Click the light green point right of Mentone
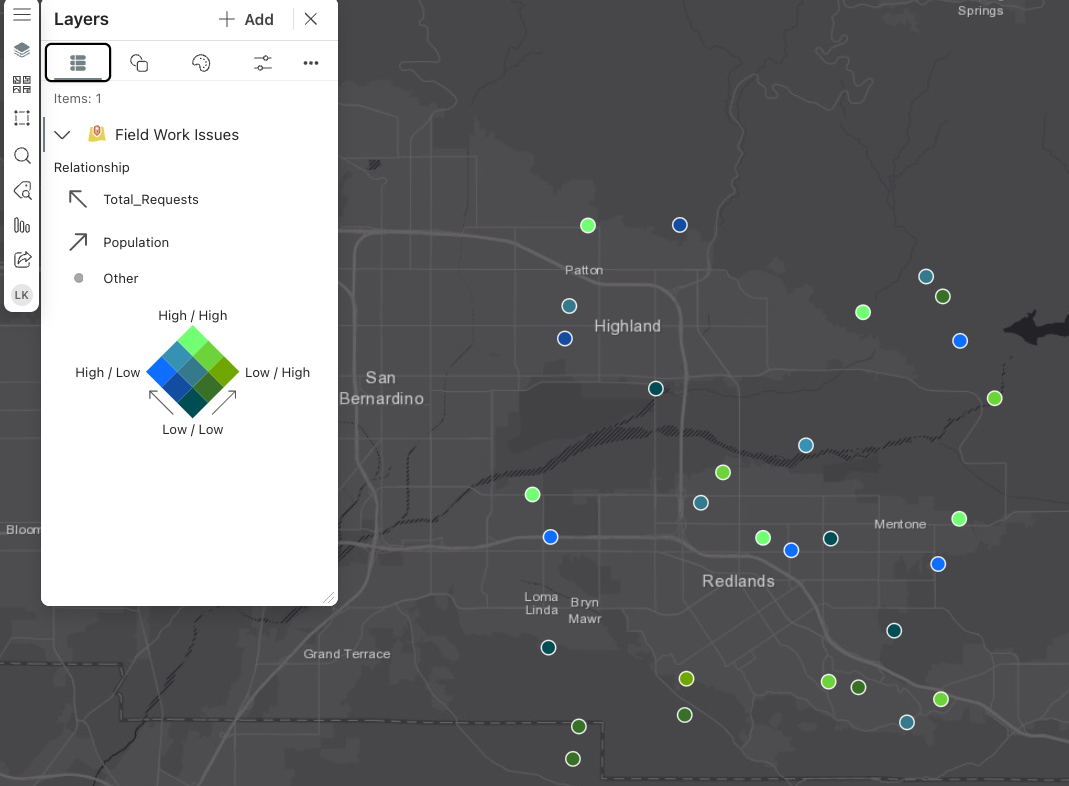 (959, 519)
